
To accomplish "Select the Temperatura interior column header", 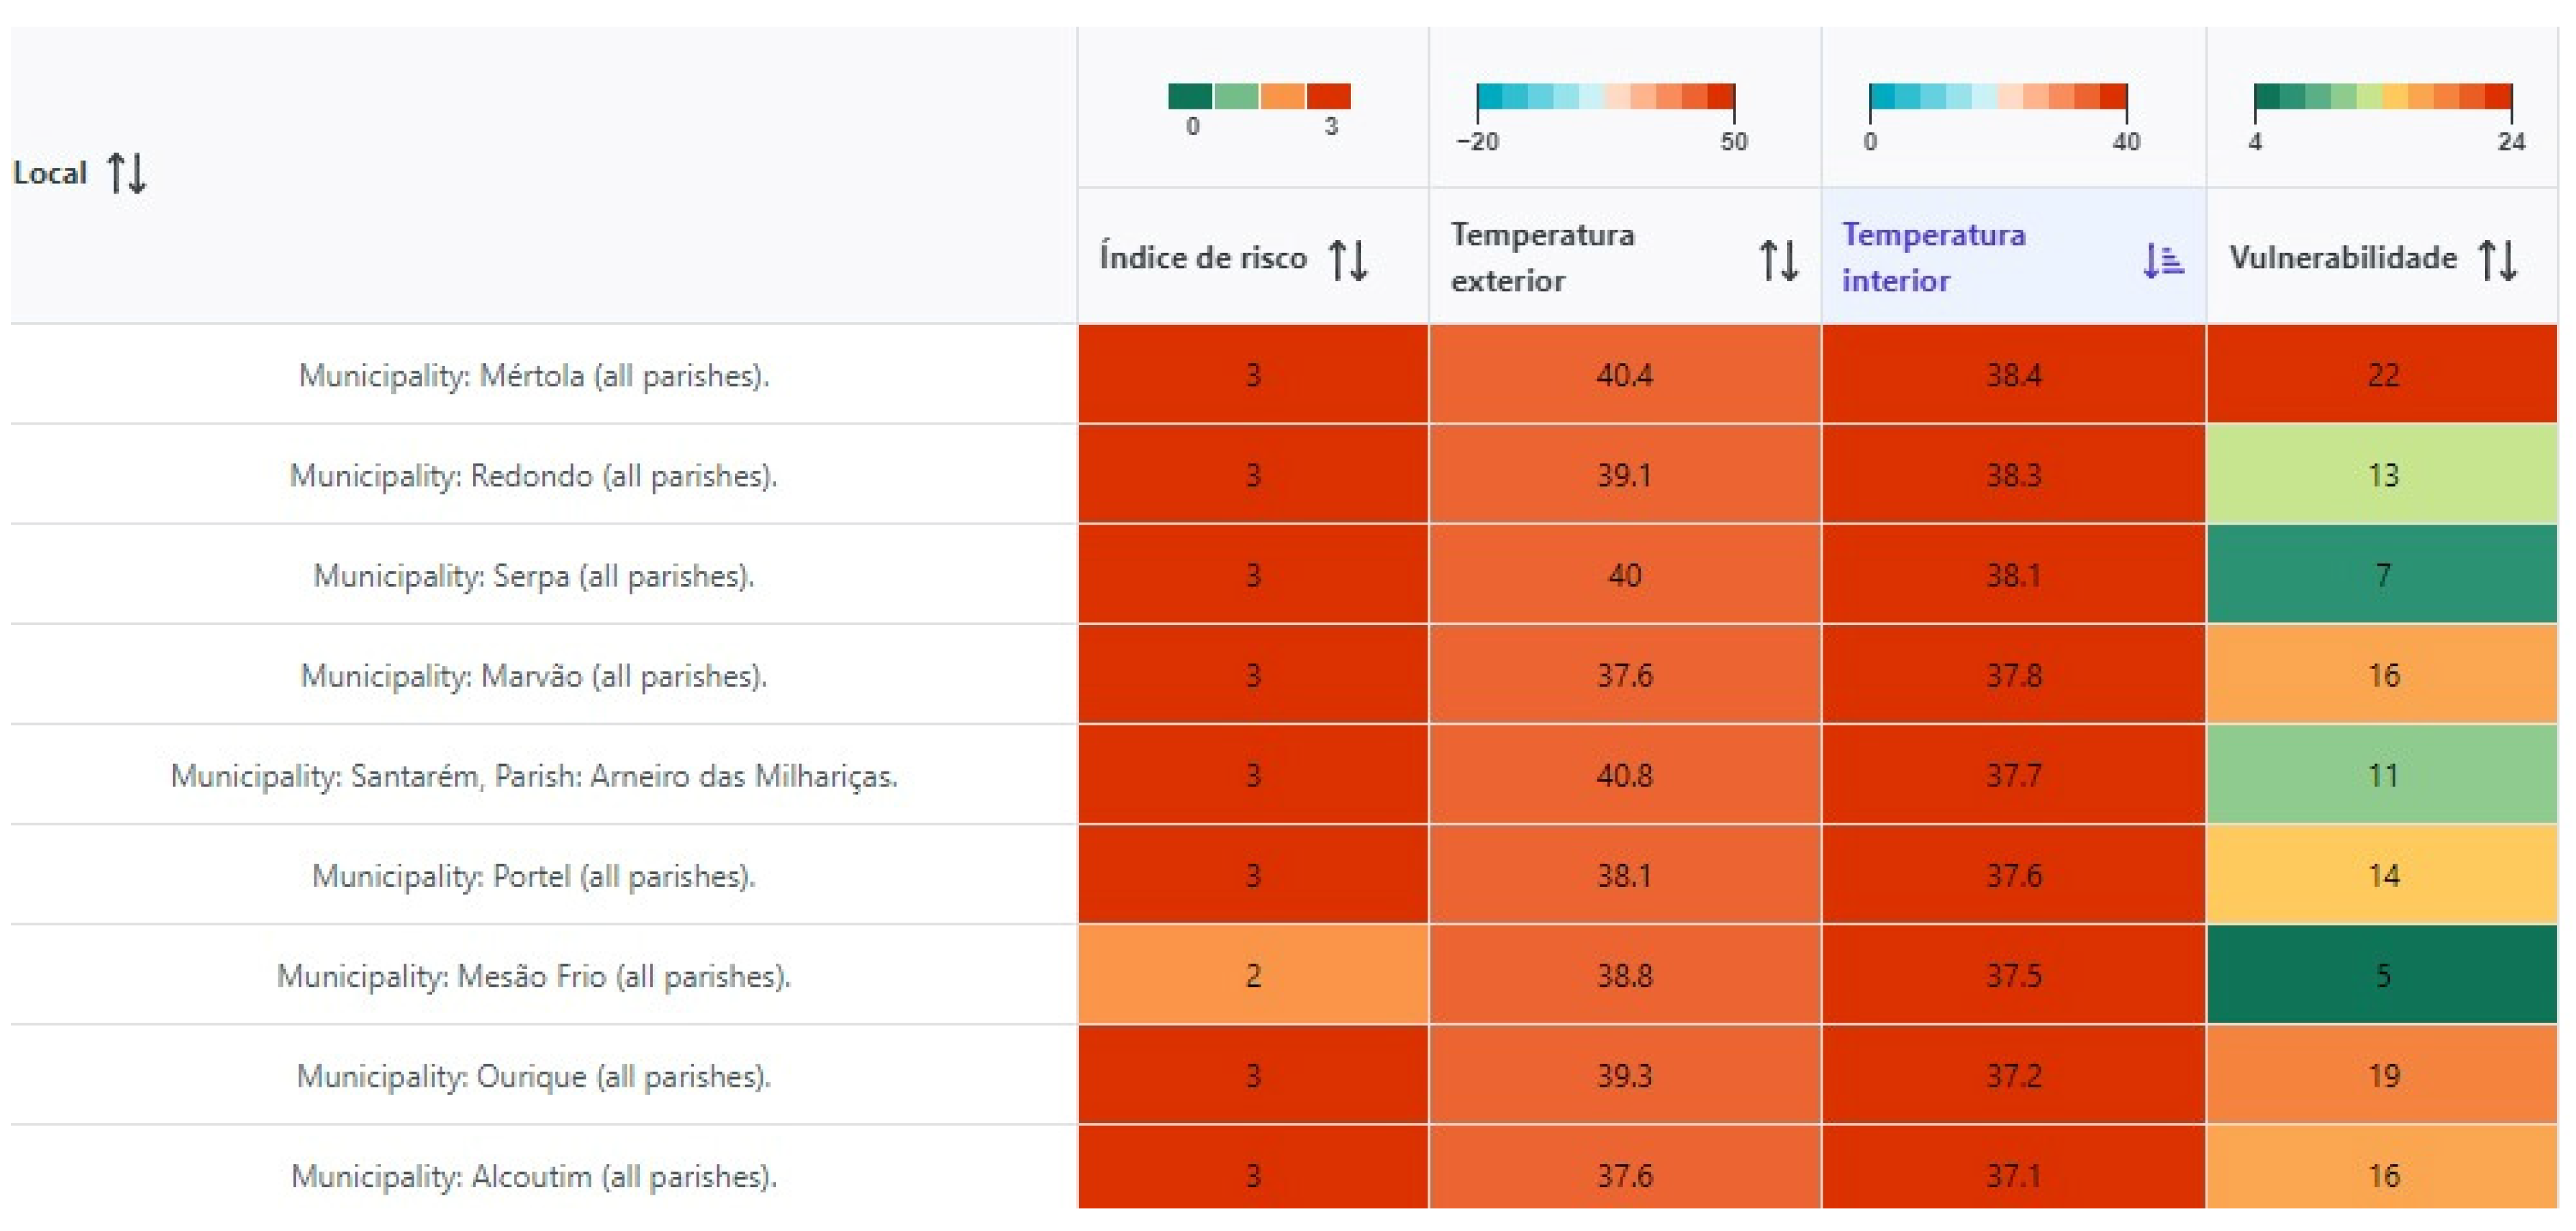I will [1934, 257].
